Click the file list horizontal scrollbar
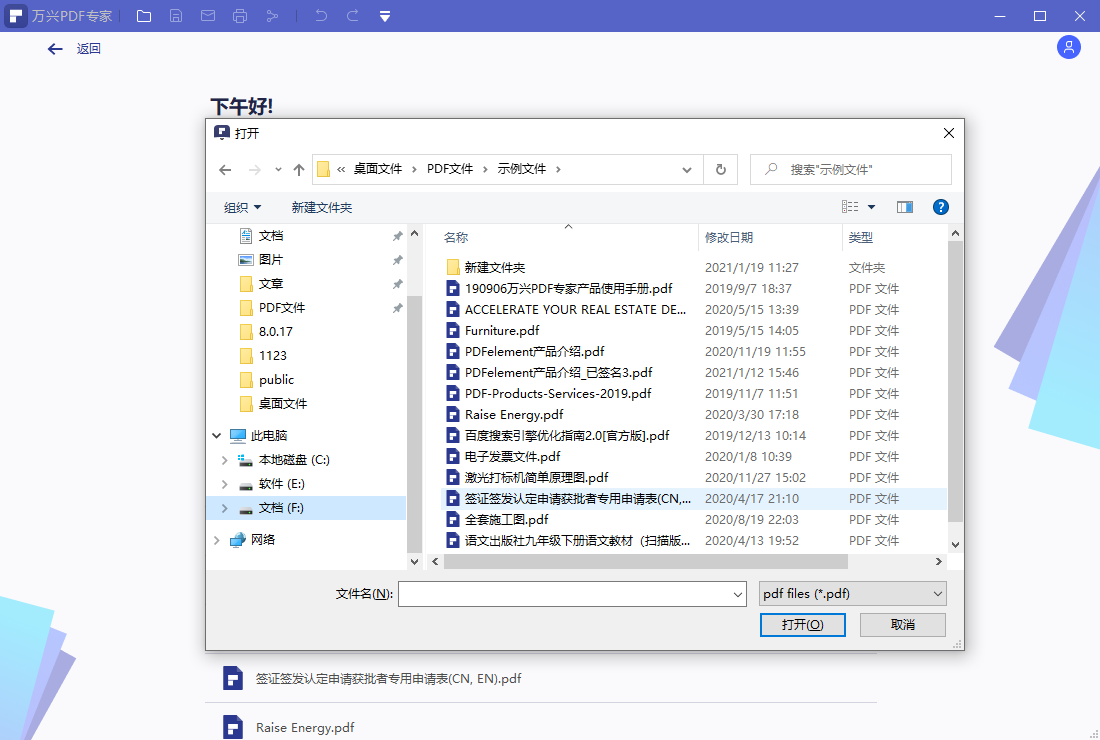 coord(645,561)
